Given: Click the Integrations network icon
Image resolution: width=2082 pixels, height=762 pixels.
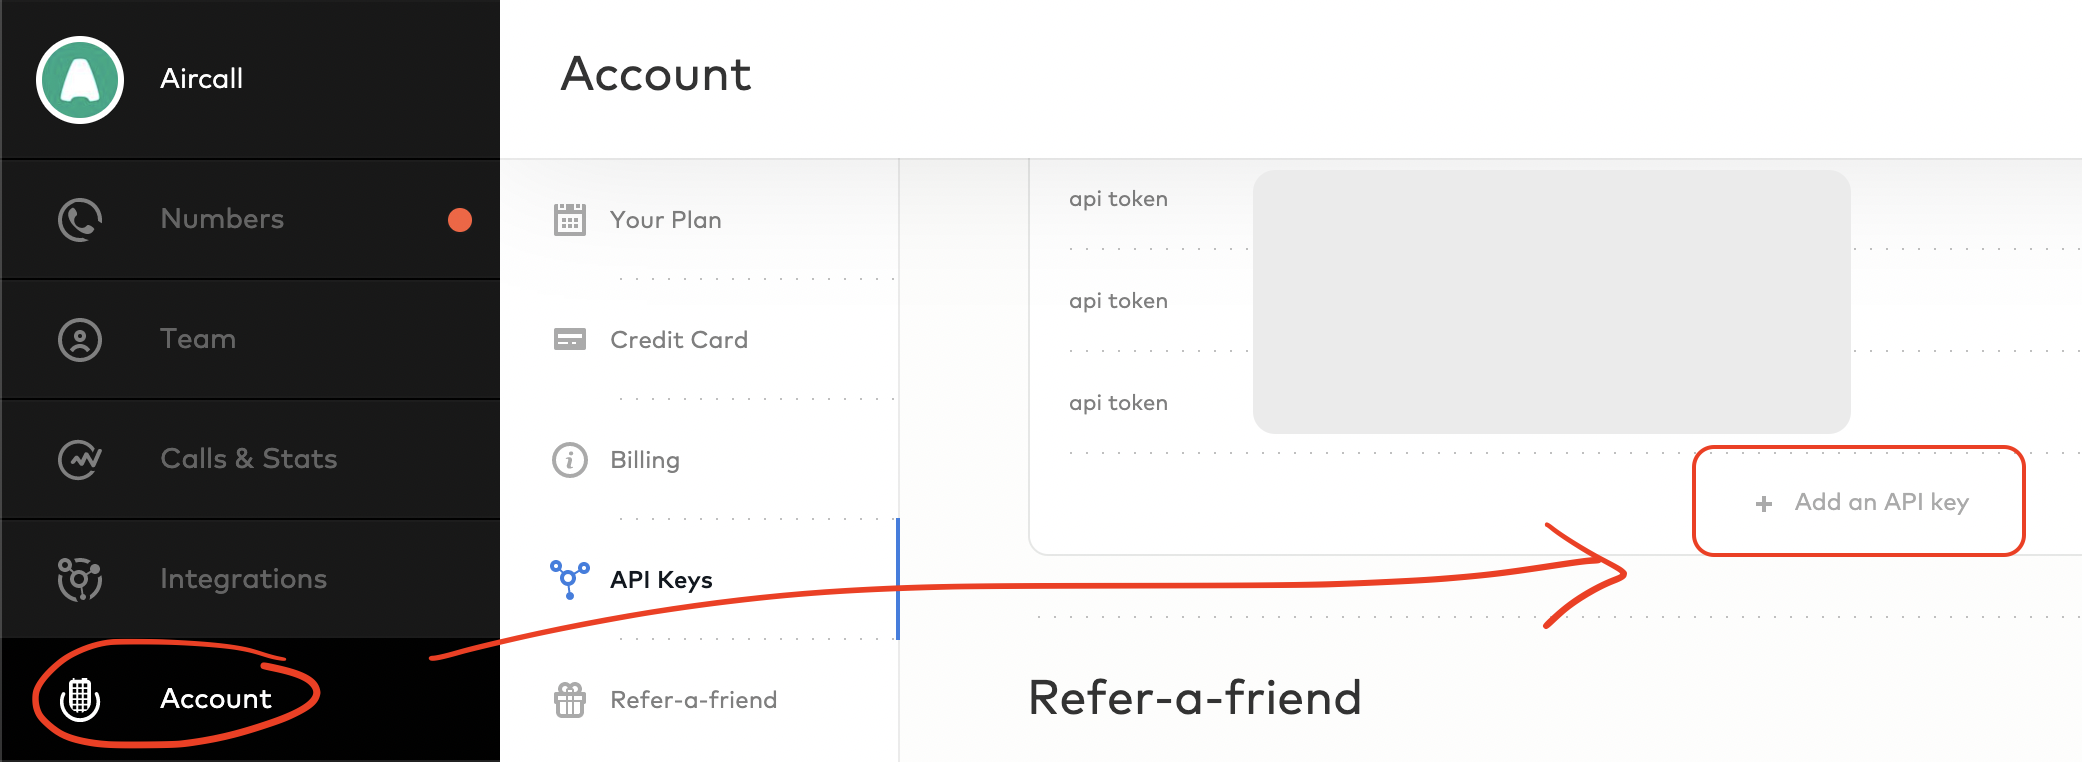Looking at the screenshot, I should tap(80, 578).
